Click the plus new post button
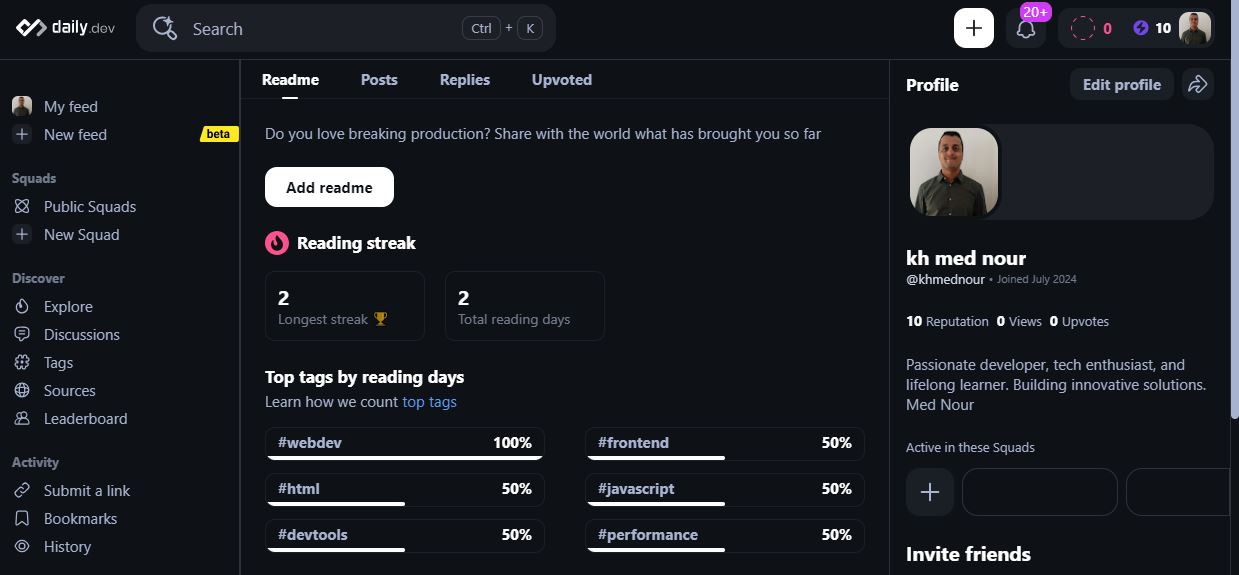The width and height of the screenshot is (1239, 575). (973, 28)
